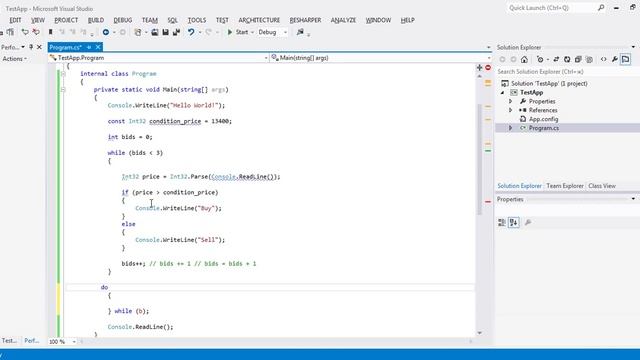The width and height of the screenshot is (640, 360).
Task: Click the editor split-window plus icon
Action: (480, 67)
